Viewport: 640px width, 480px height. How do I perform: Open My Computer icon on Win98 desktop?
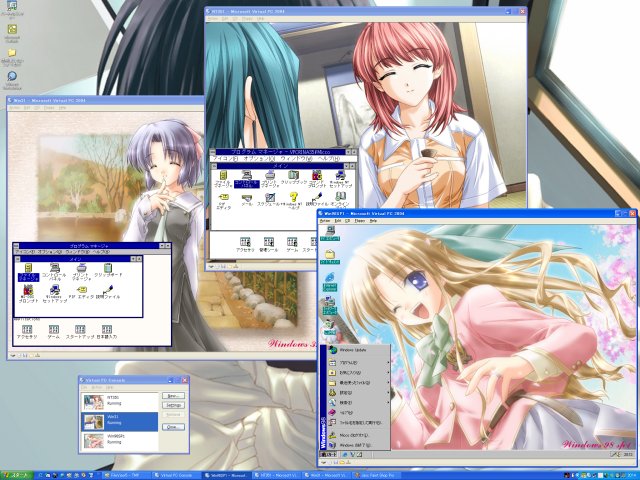[330, 233]
